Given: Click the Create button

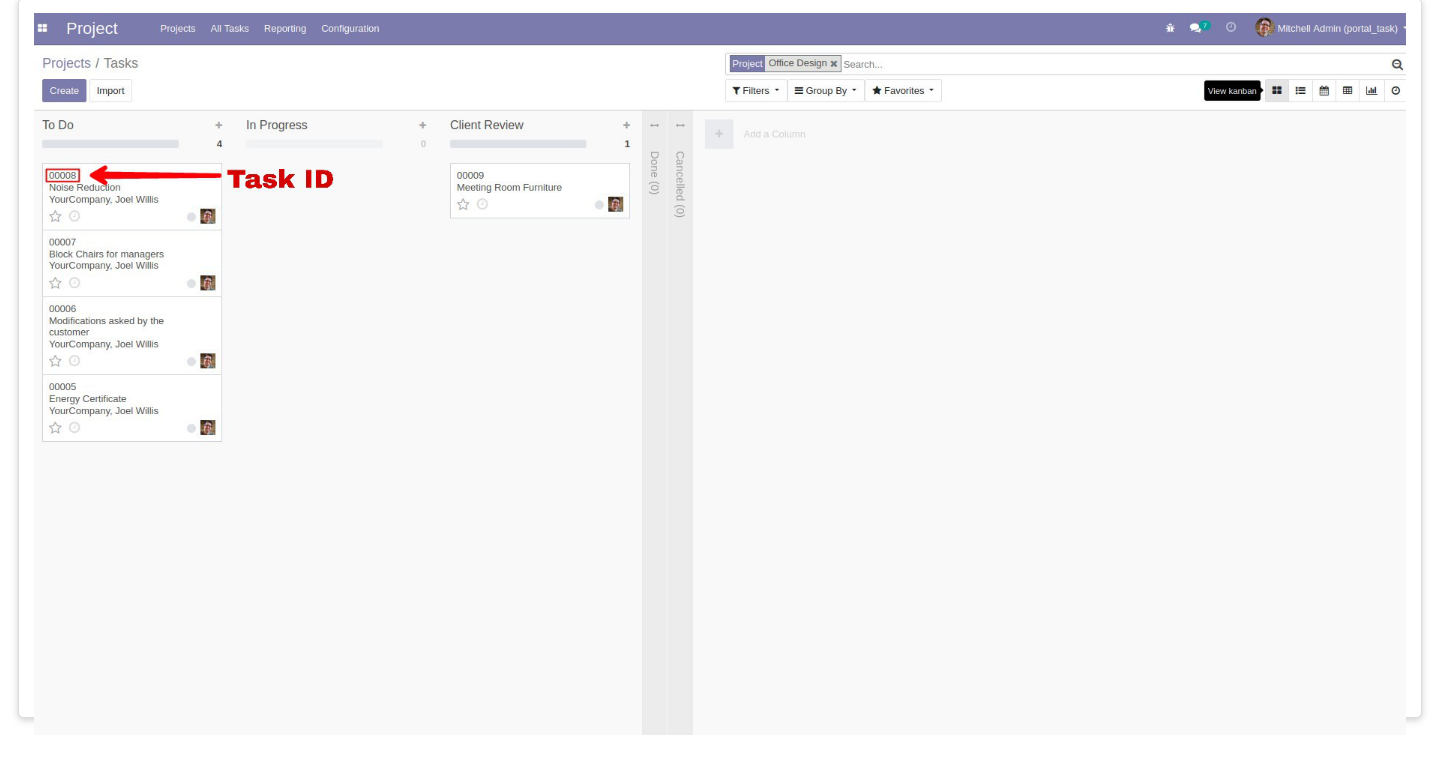Looking at the screenshot, I should 64,91.
